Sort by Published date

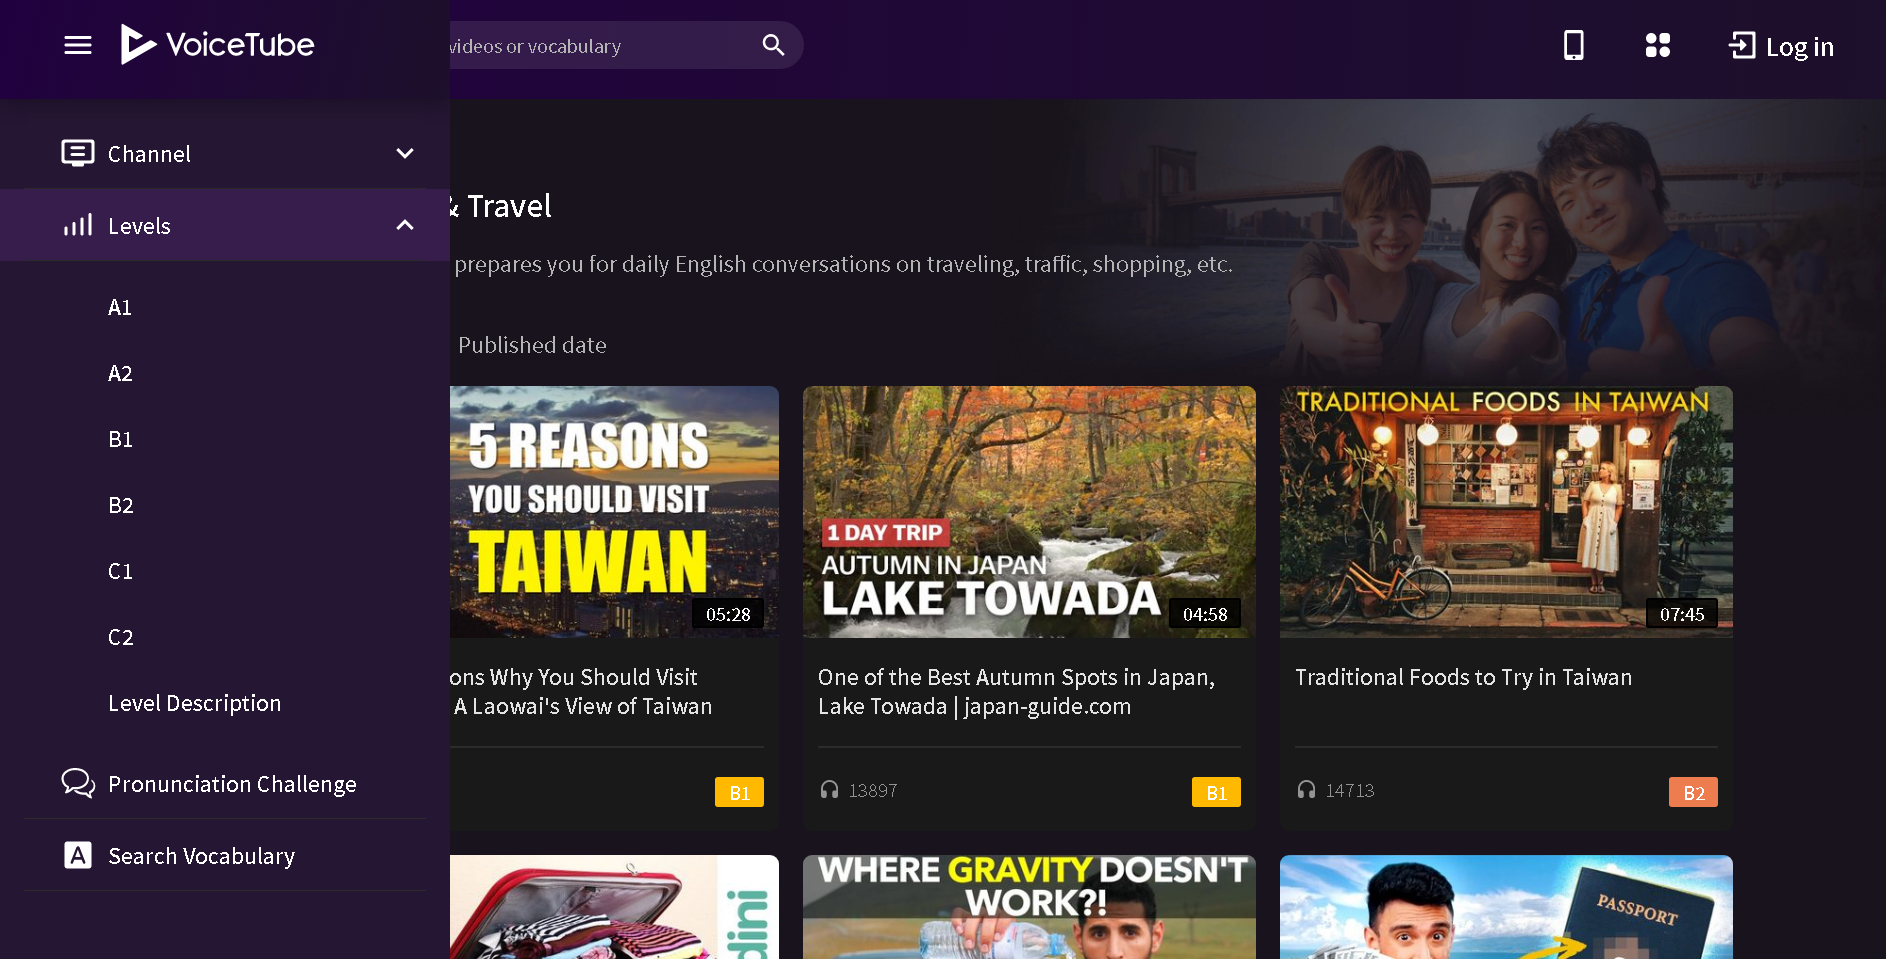click(x=532, y=345)
